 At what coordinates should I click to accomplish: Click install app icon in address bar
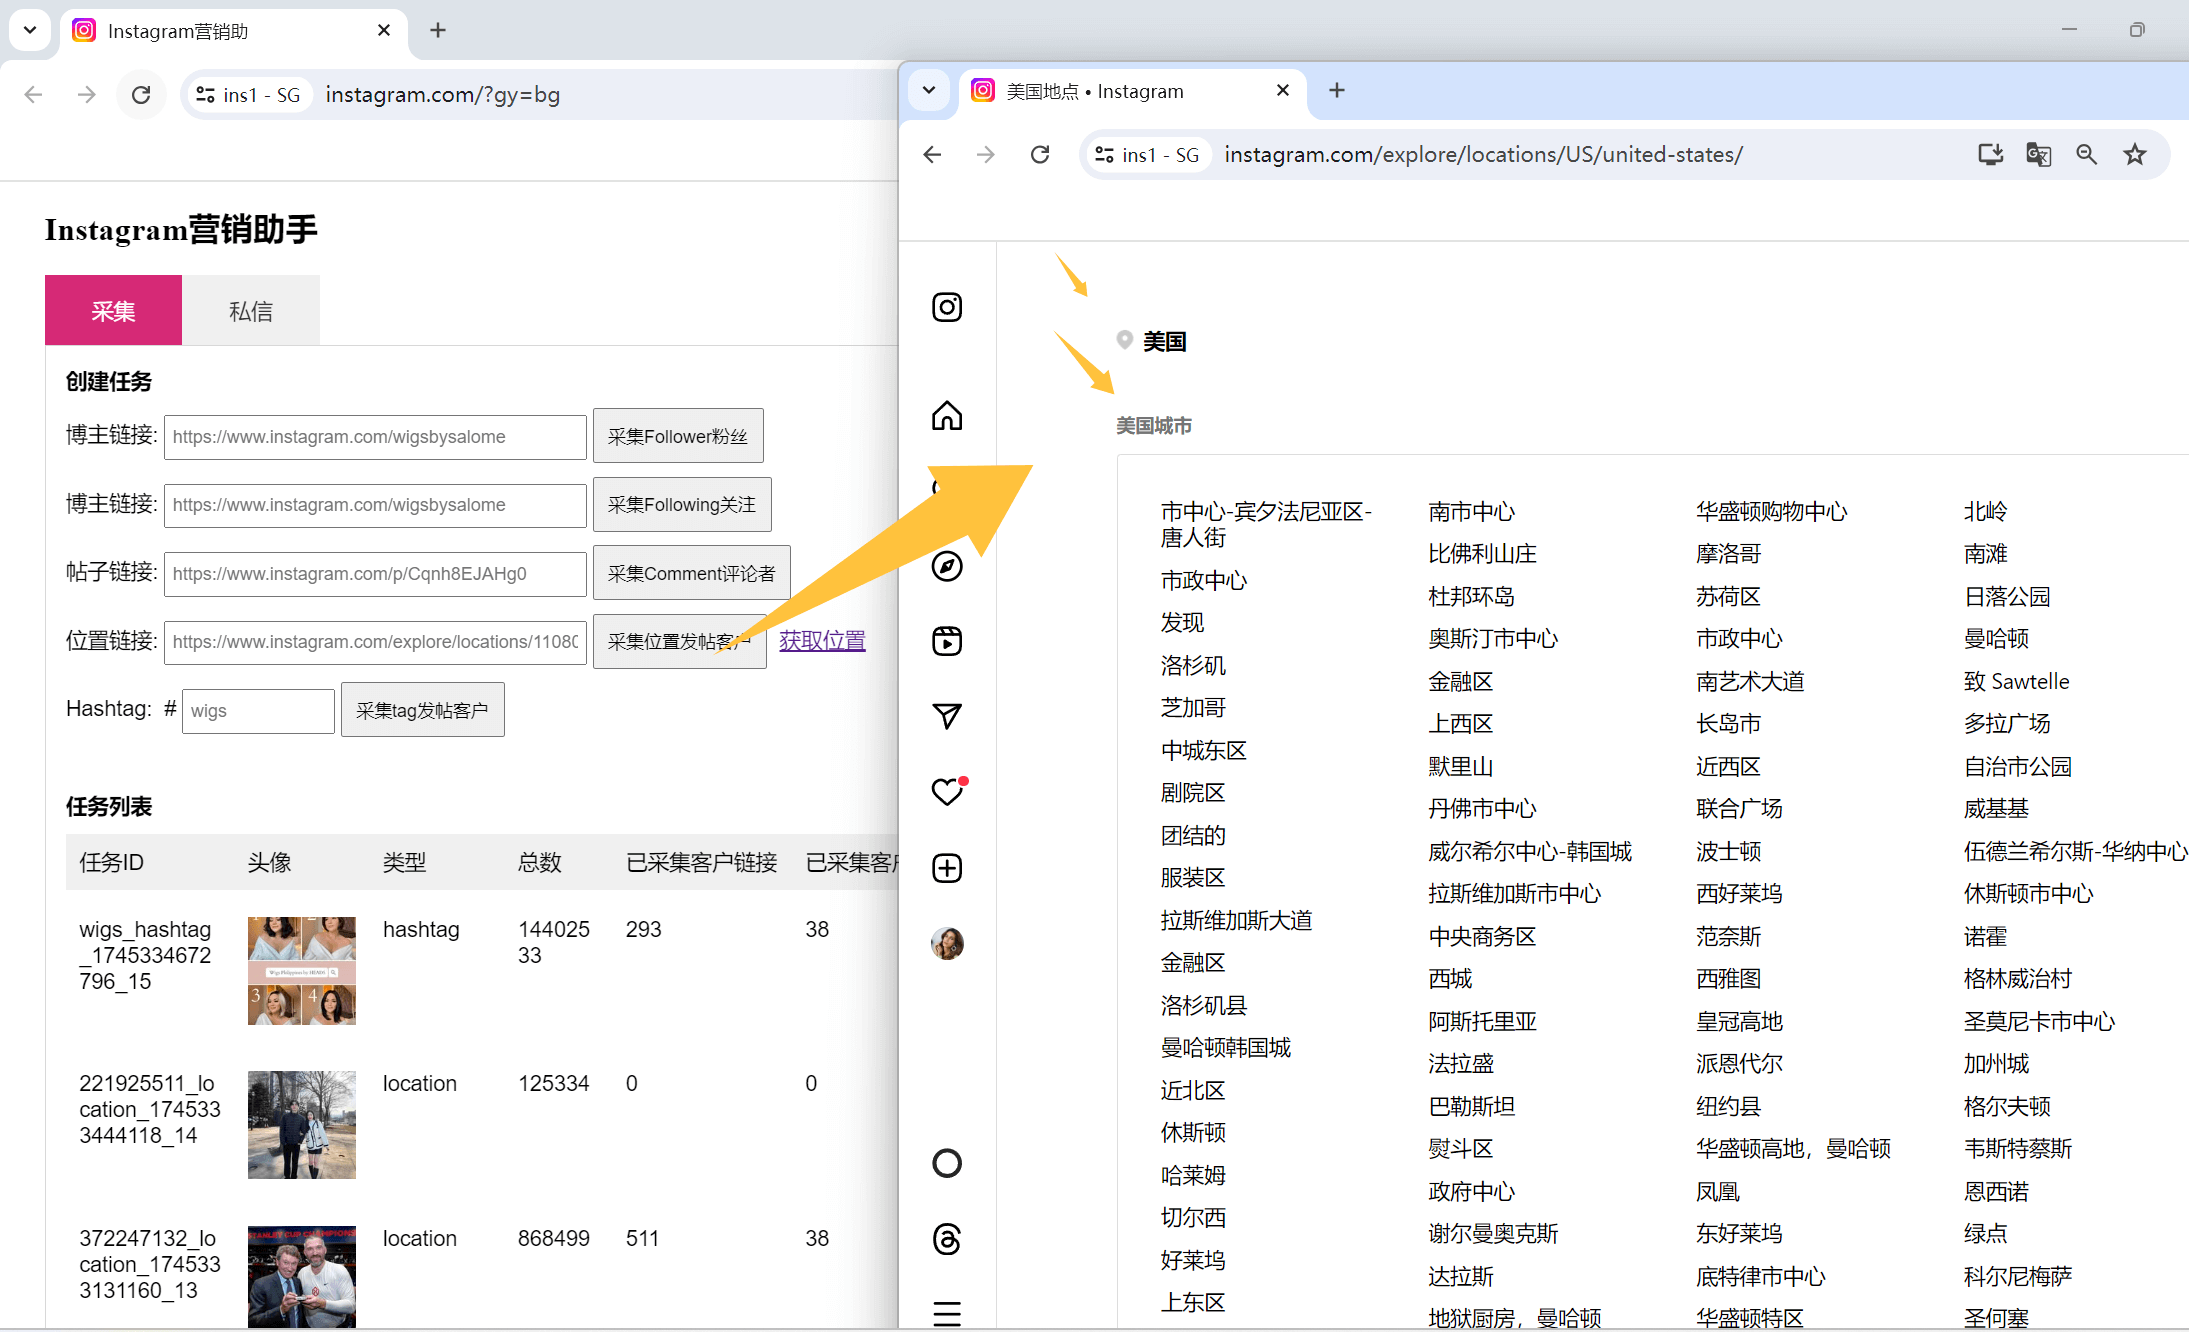click(x=1990, y=155)
